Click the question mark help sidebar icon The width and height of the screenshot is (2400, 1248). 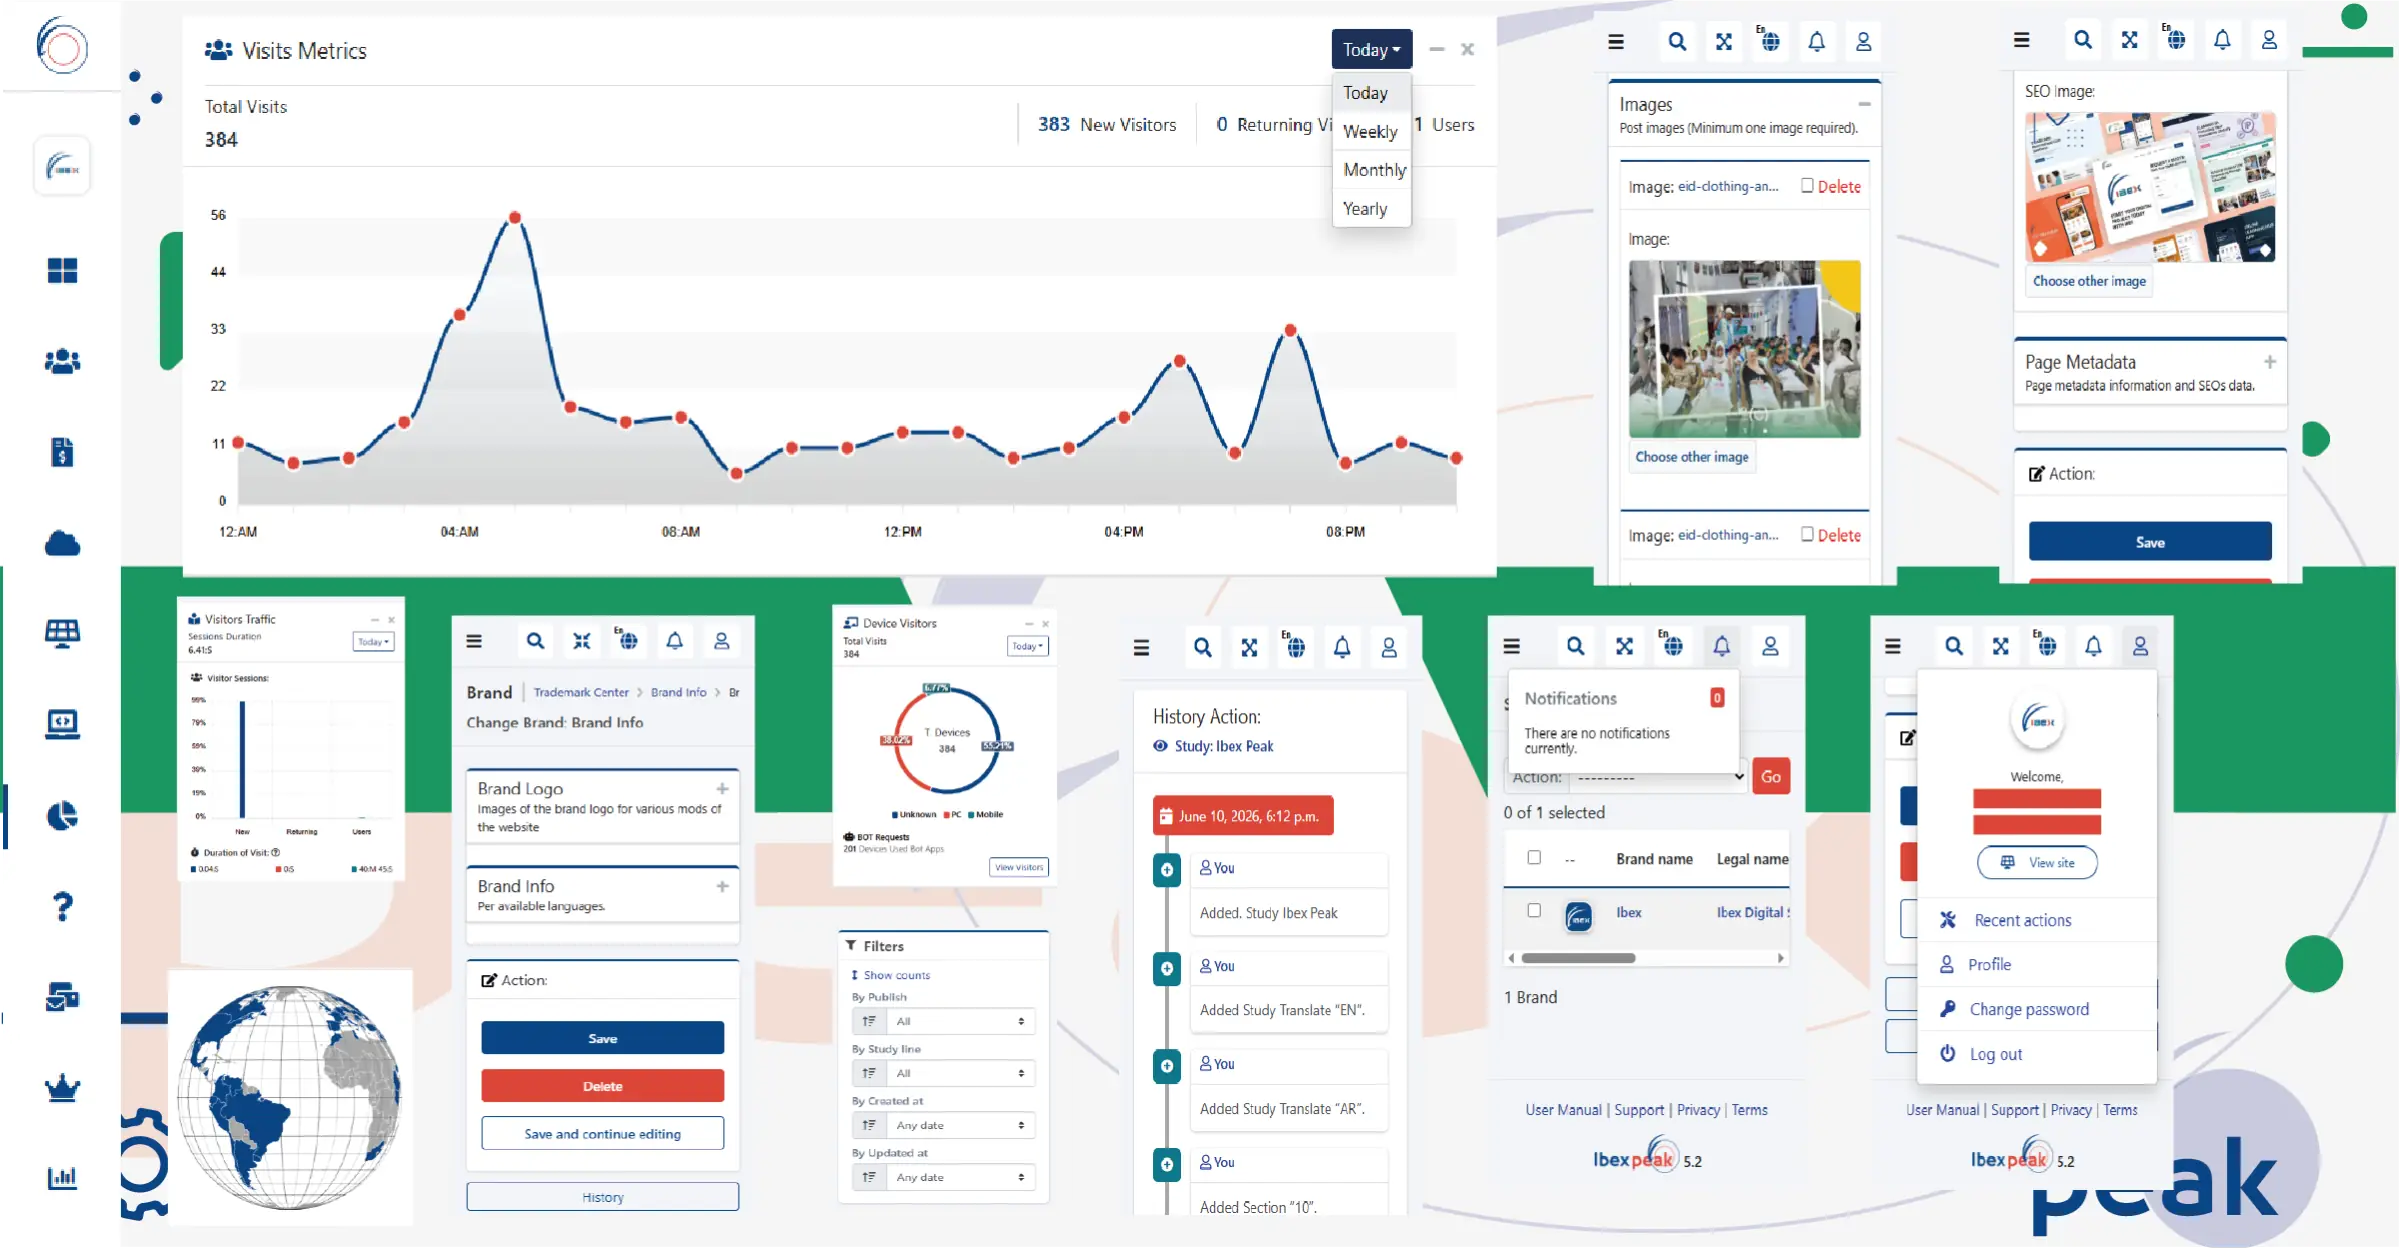click(x=62, y=906)
